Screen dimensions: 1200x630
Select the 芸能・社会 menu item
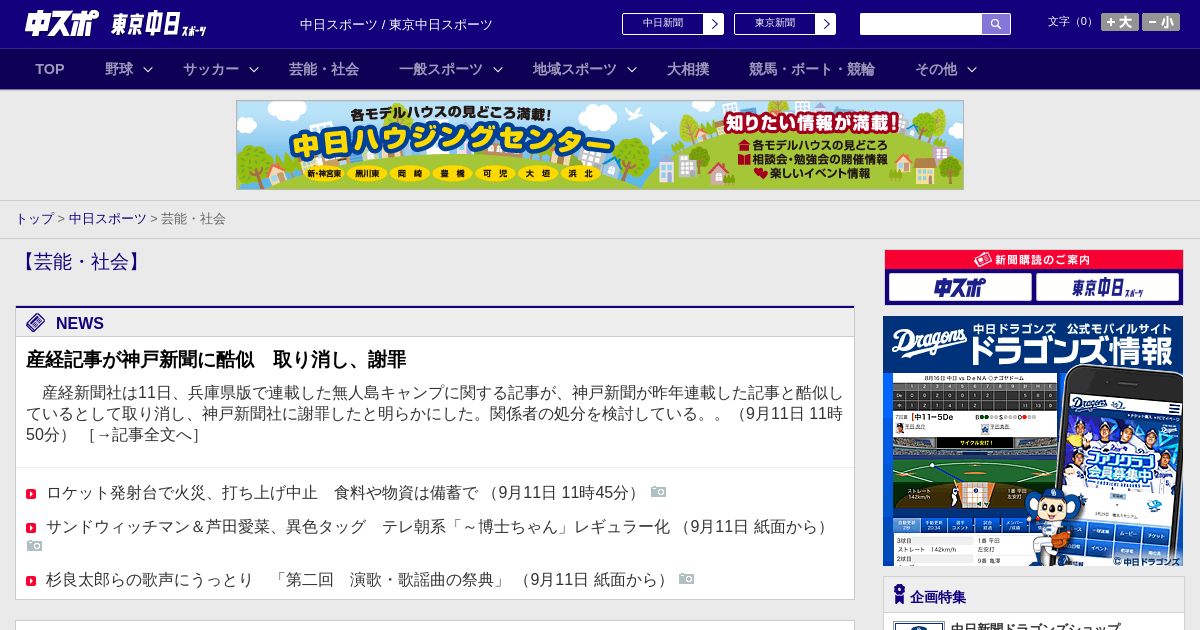coord(324,69)
